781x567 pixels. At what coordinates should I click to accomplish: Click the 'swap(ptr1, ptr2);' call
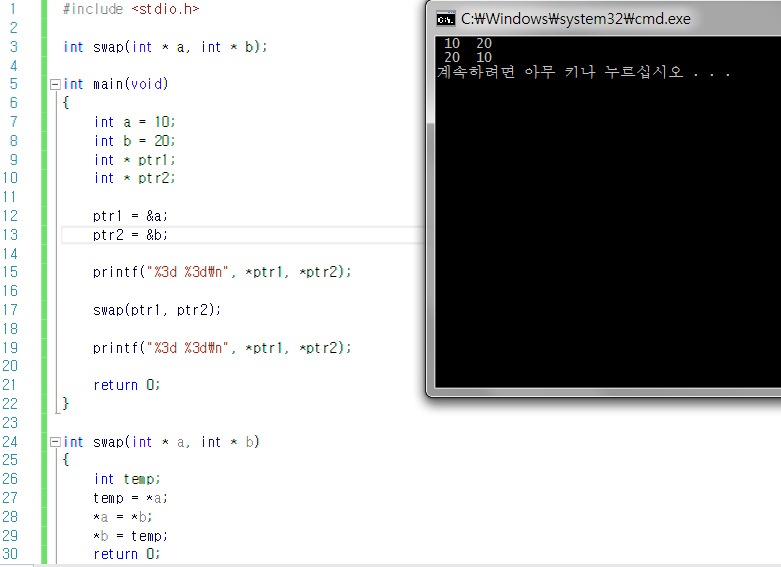pos(157,310)
